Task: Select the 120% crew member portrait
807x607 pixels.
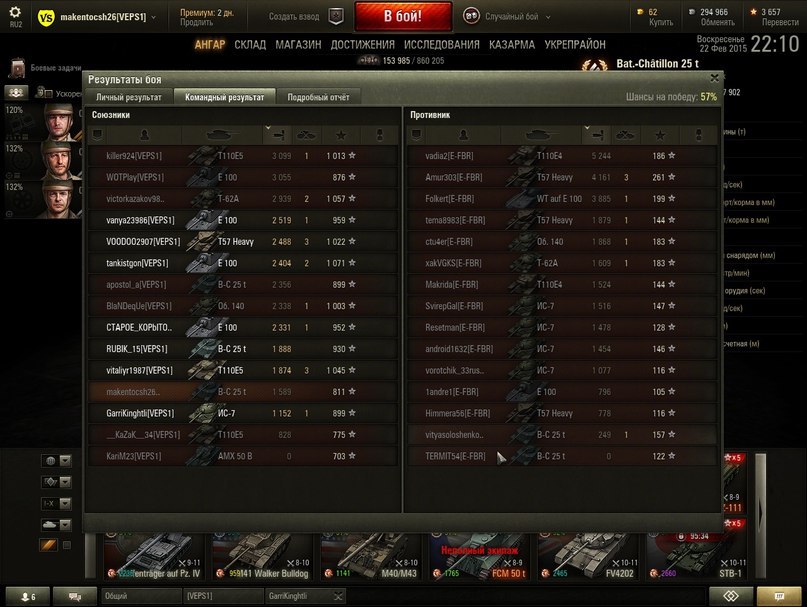Action: 61,122
